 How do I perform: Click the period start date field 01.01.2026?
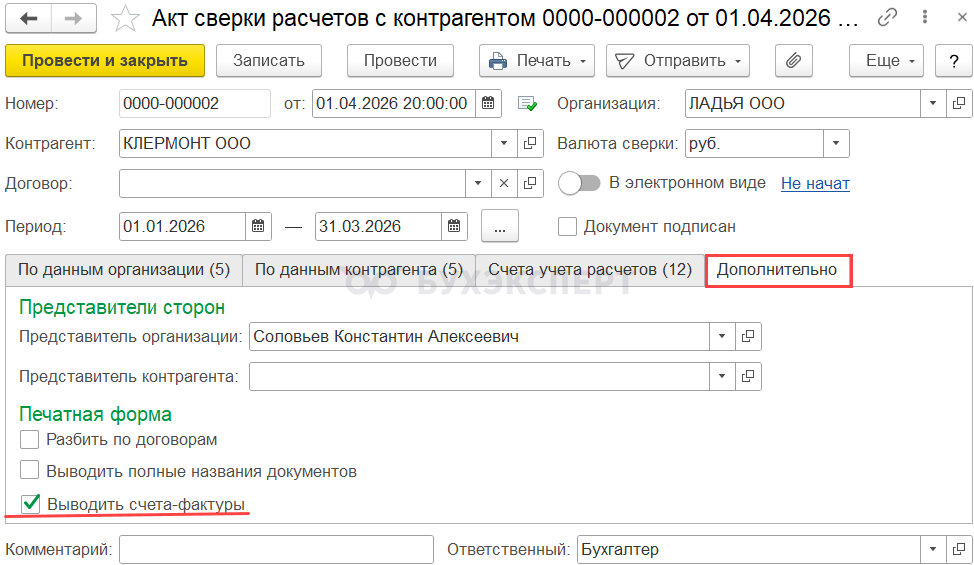click(182, 227)
